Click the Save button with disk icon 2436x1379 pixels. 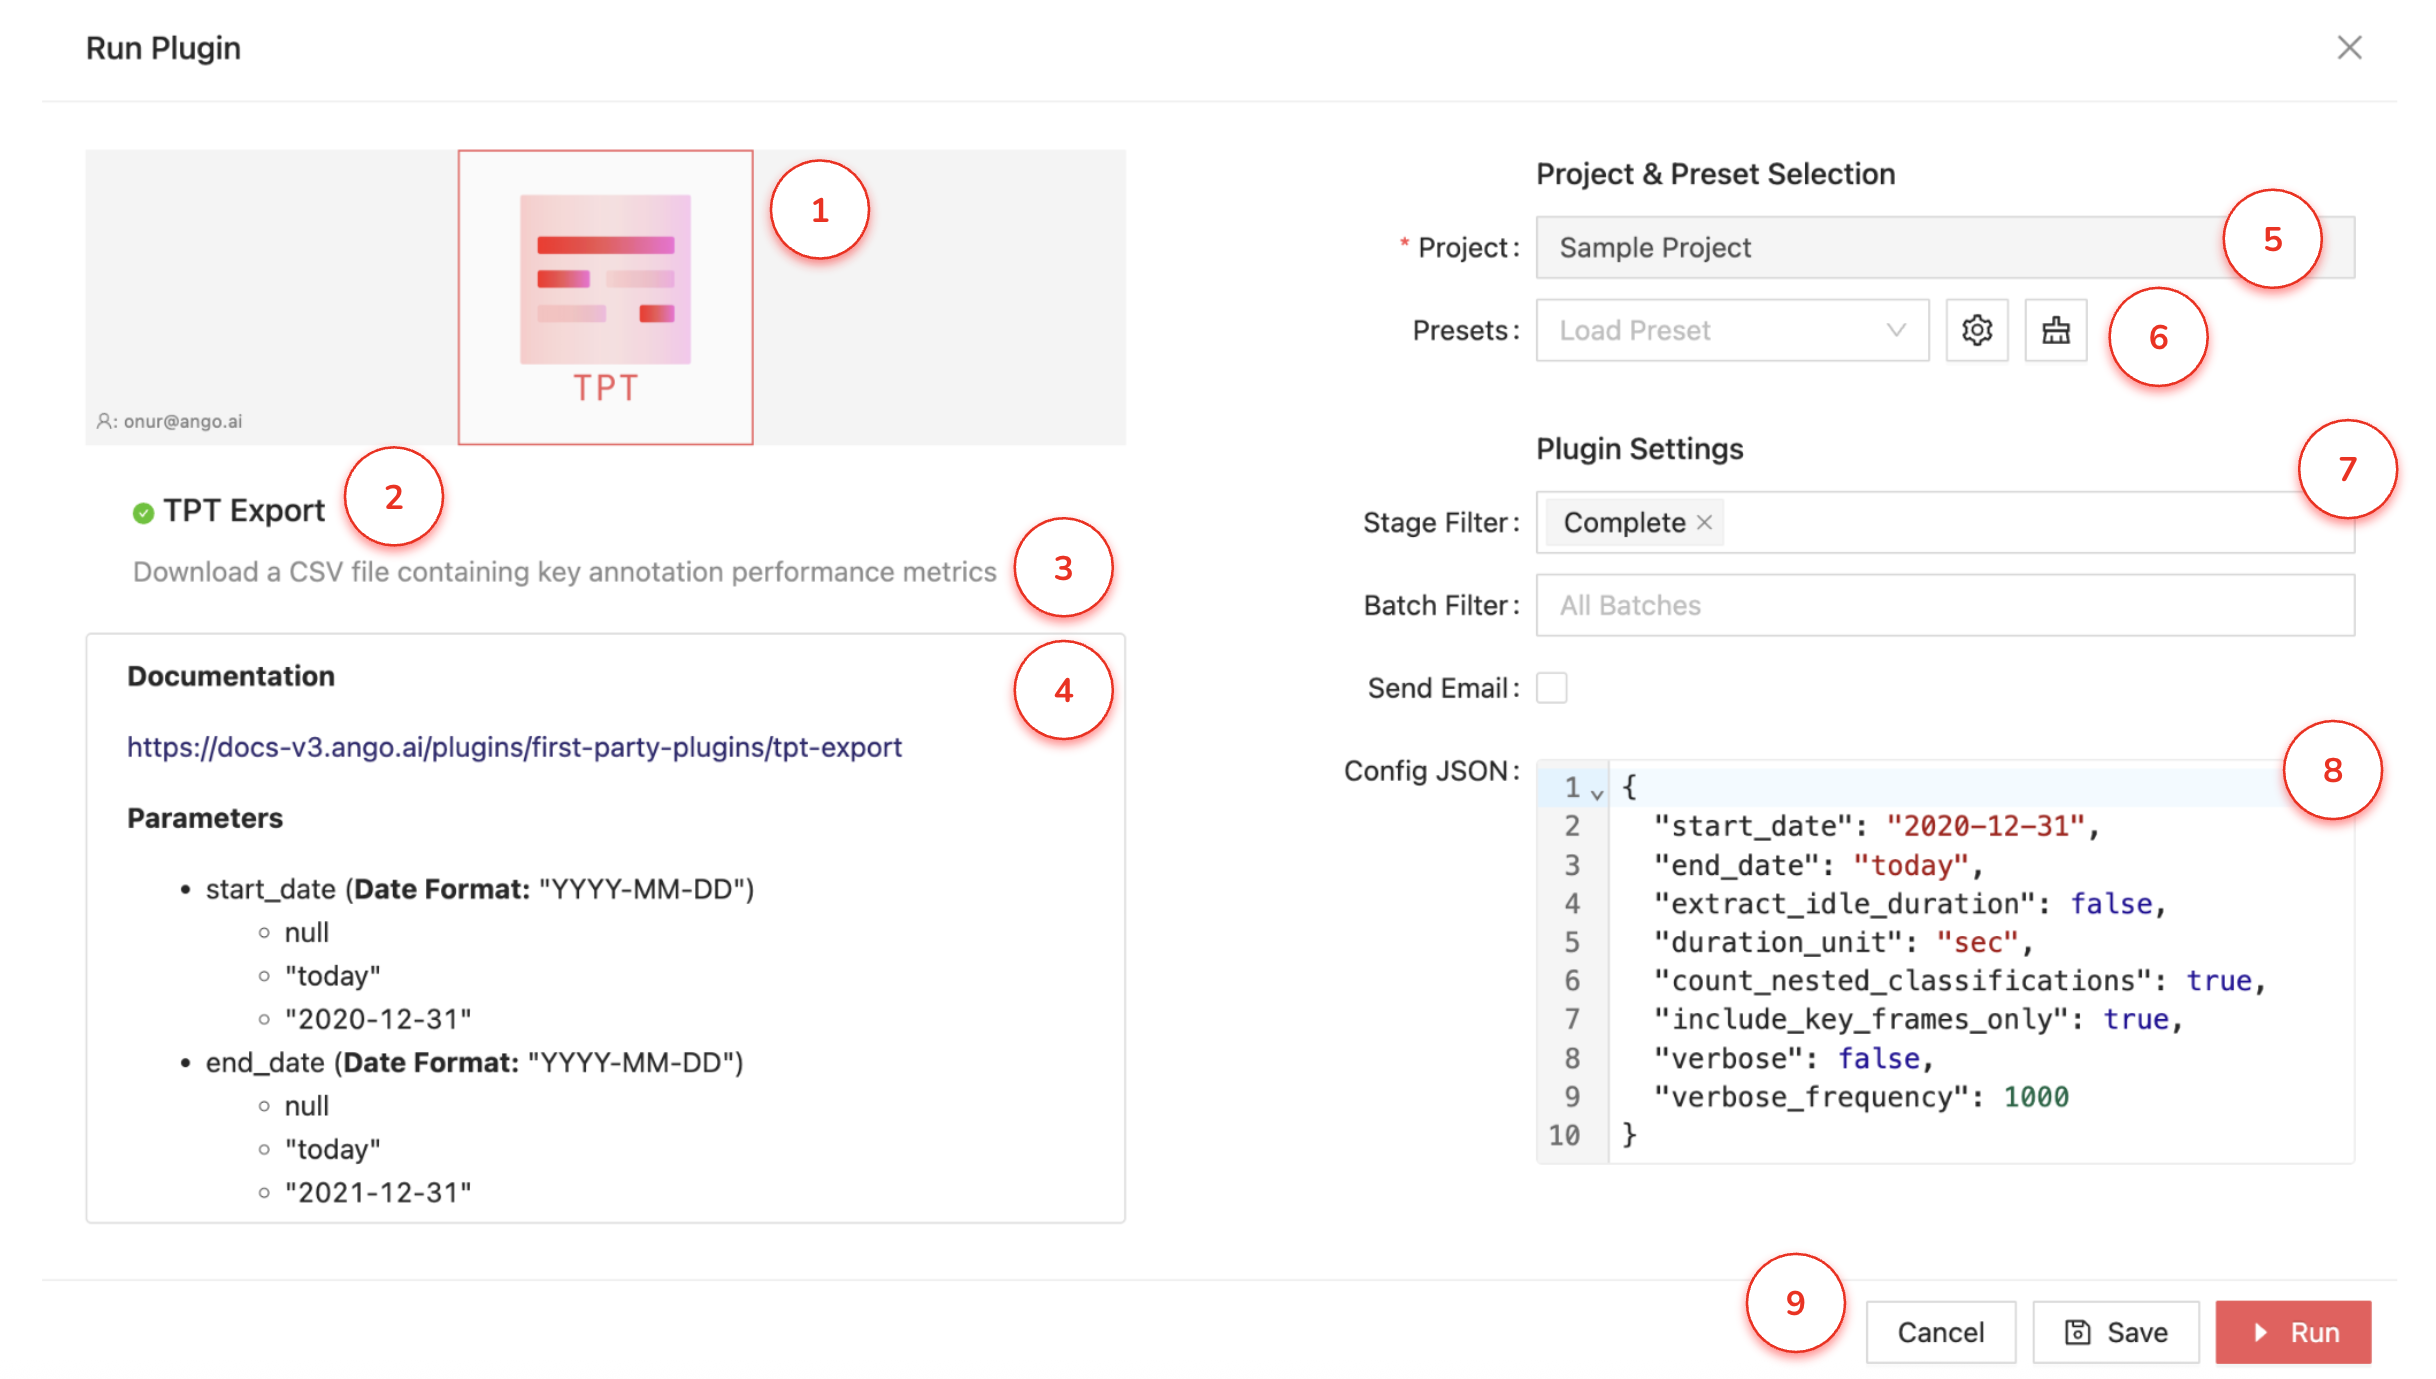pos(2116,1332)
